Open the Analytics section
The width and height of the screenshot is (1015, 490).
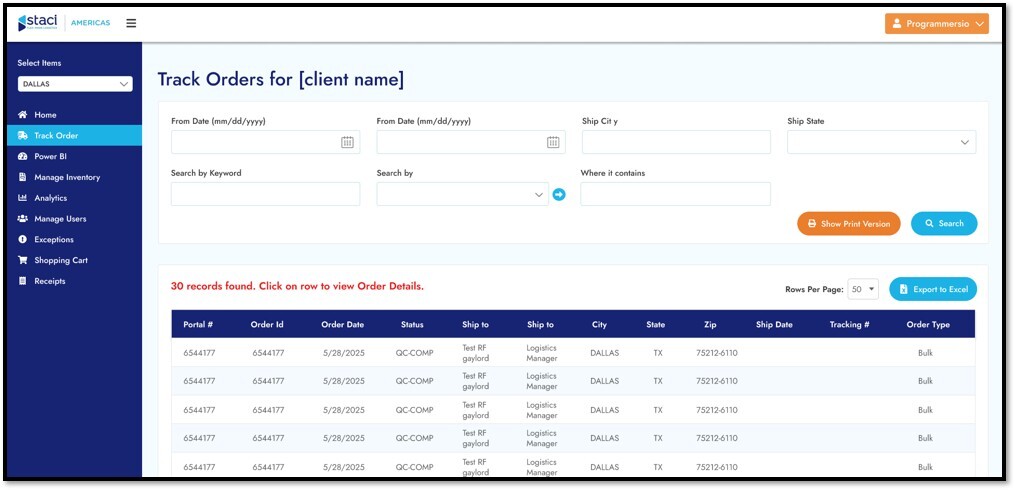[50, 198]
